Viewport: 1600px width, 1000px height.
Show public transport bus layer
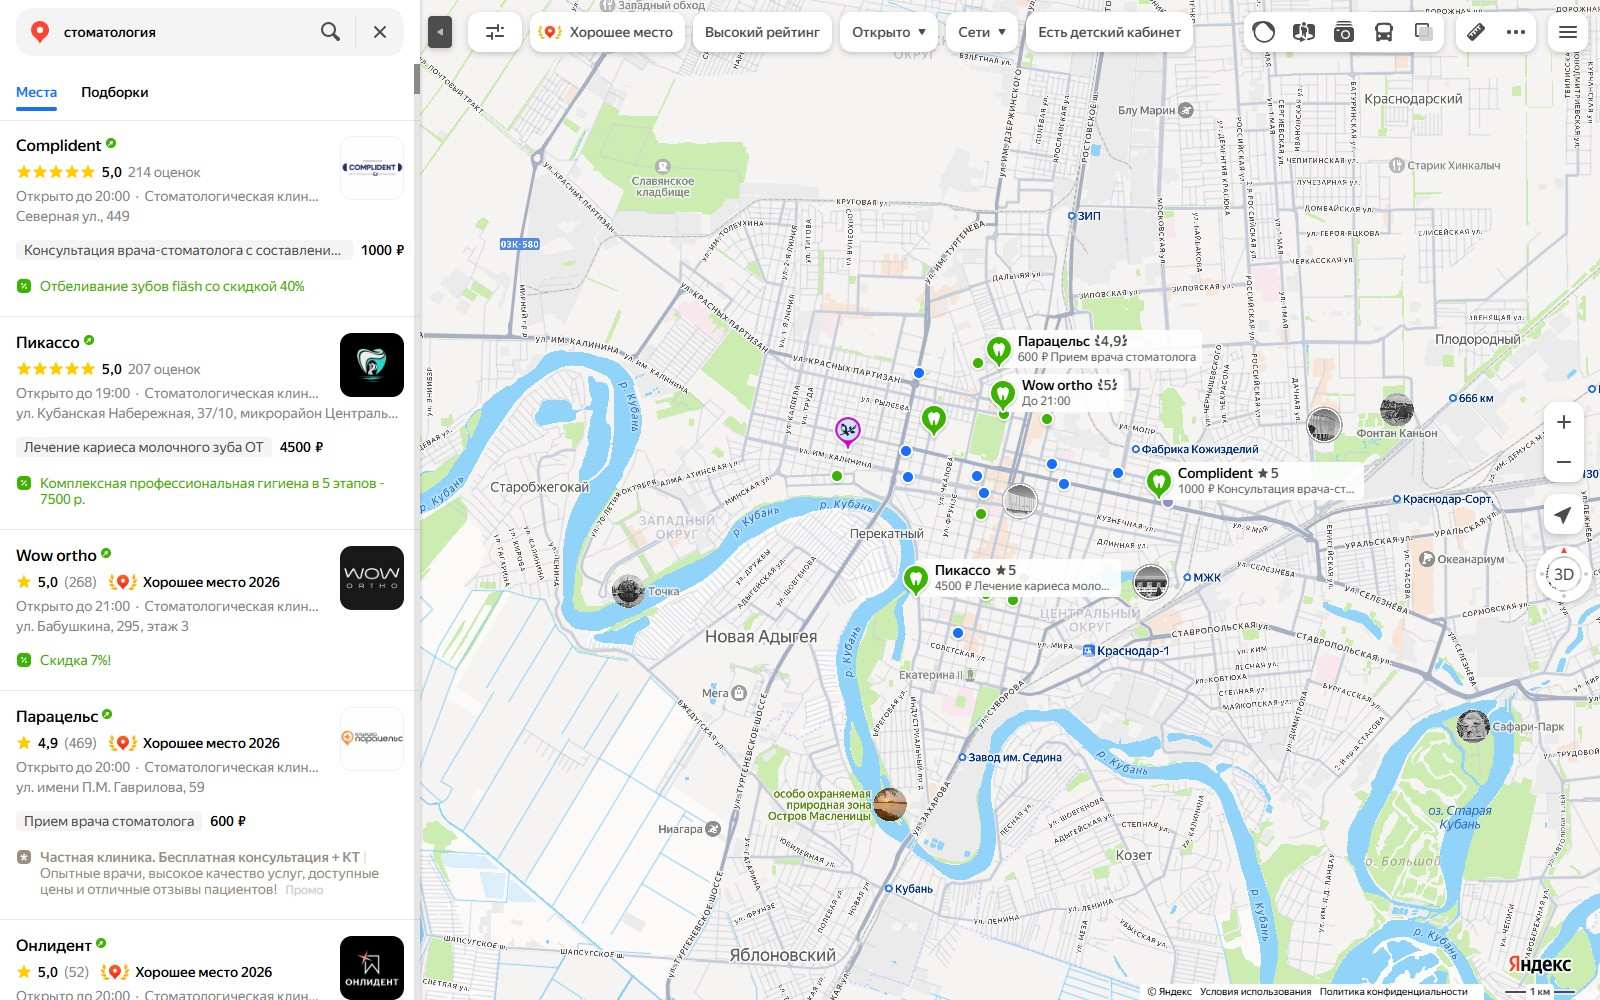(x=1384, y=32)
